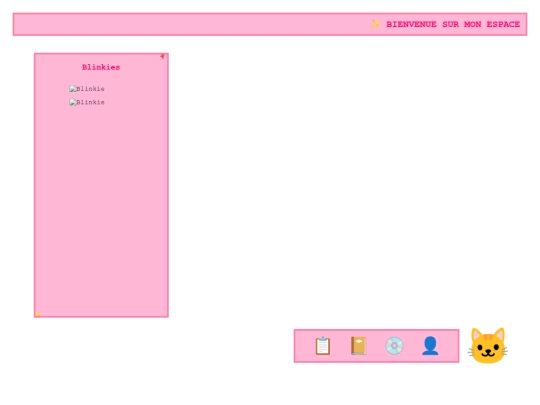Viewport: 540px width, 405px height.
Task: Click the second broken Blinkie image
Action: tap(87, 102)
